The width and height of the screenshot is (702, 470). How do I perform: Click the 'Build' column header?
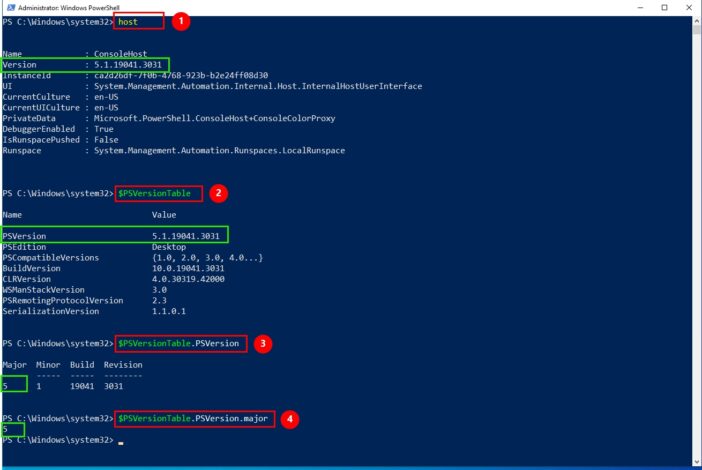tap(82, 365)
